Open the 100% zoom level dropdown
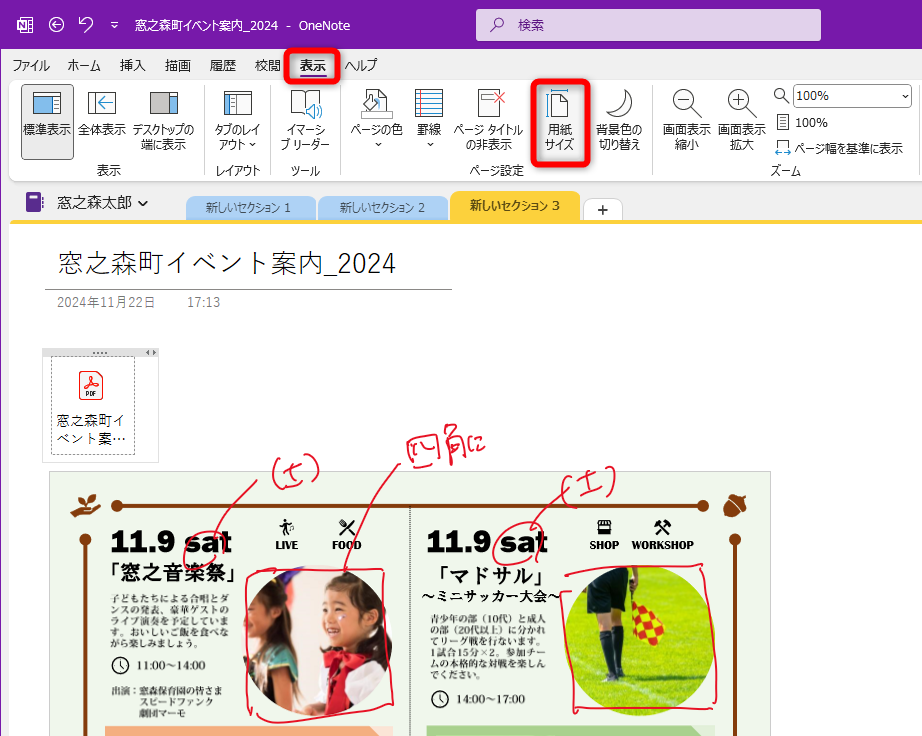Viewport: 922px width, 736px height. pos(851,95)
